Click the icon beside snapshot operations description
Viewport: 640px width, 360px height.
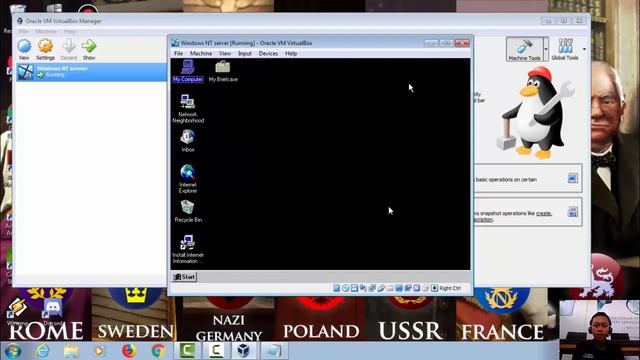(x=572, y=212)
